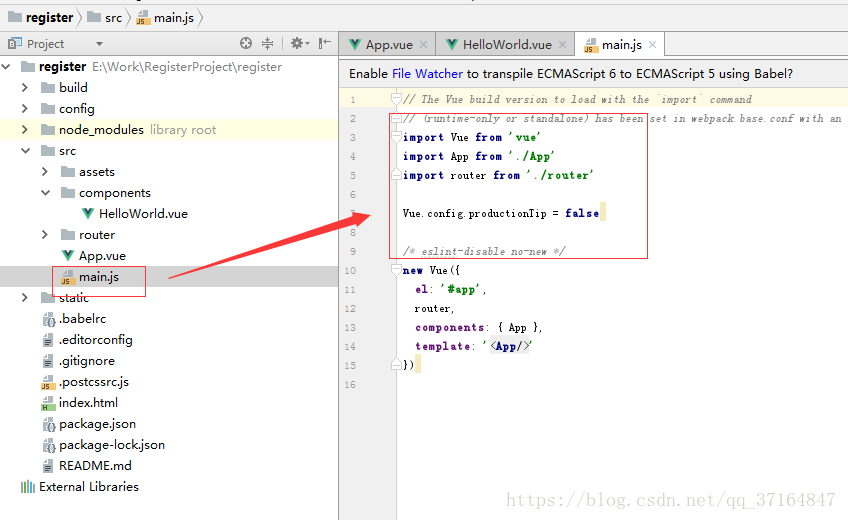This screenshot has height=520, width=848.
Task: Collapse the components folder
Action: [45, 193]
